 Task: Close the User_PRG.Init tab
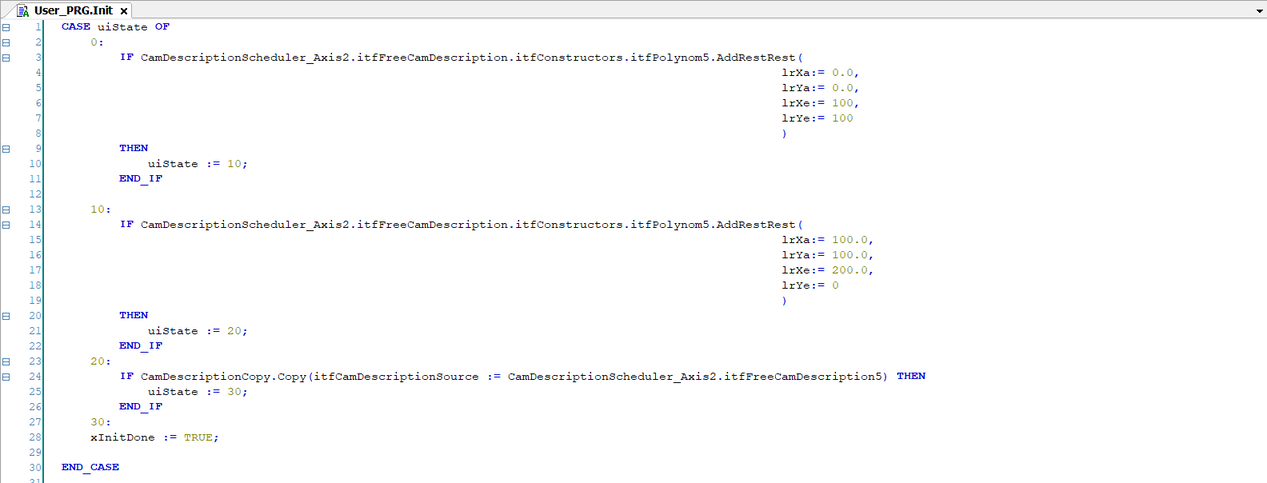[125, 10]
